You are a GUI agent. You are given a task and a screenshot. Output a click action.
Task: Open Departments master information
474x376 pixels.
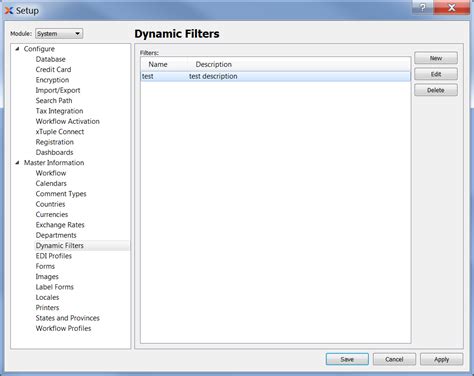click(56, 235)
